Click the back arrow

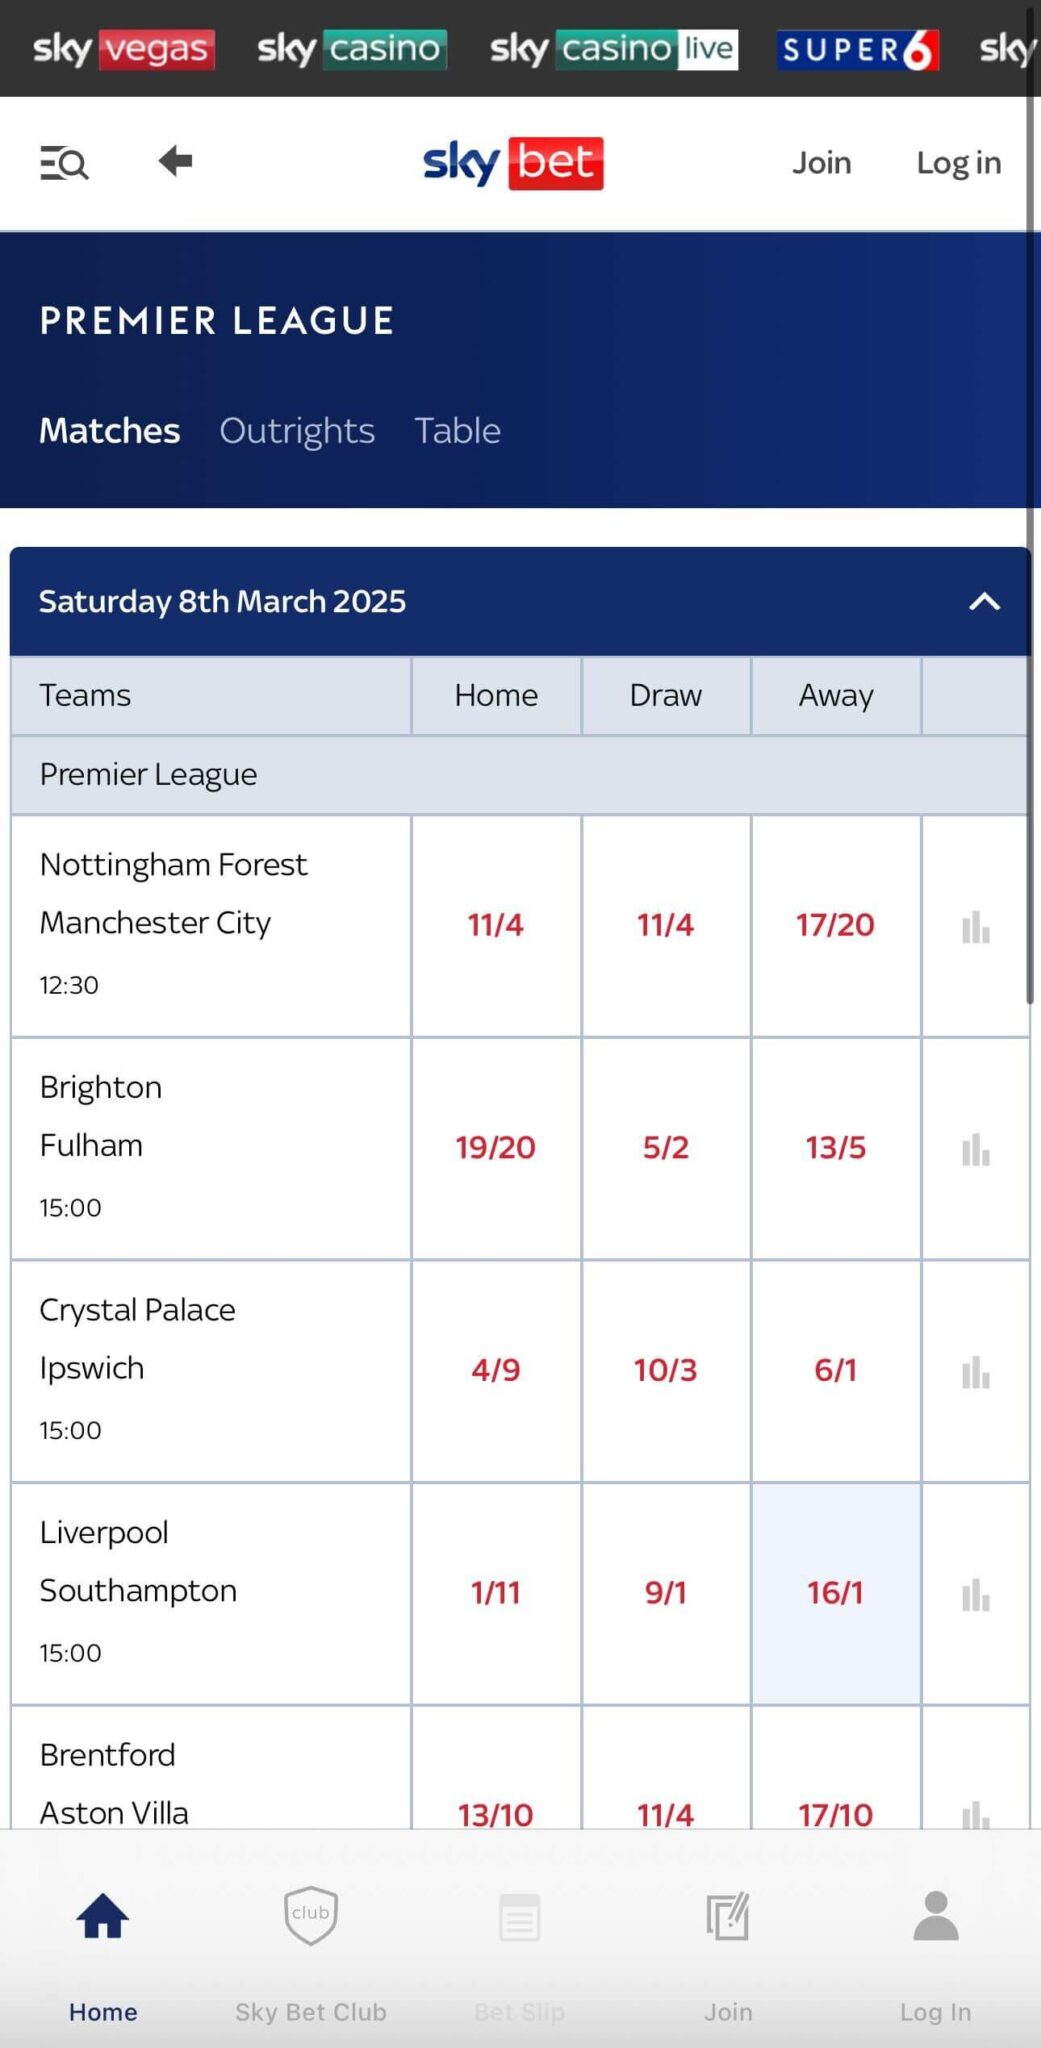coord(173,162)
